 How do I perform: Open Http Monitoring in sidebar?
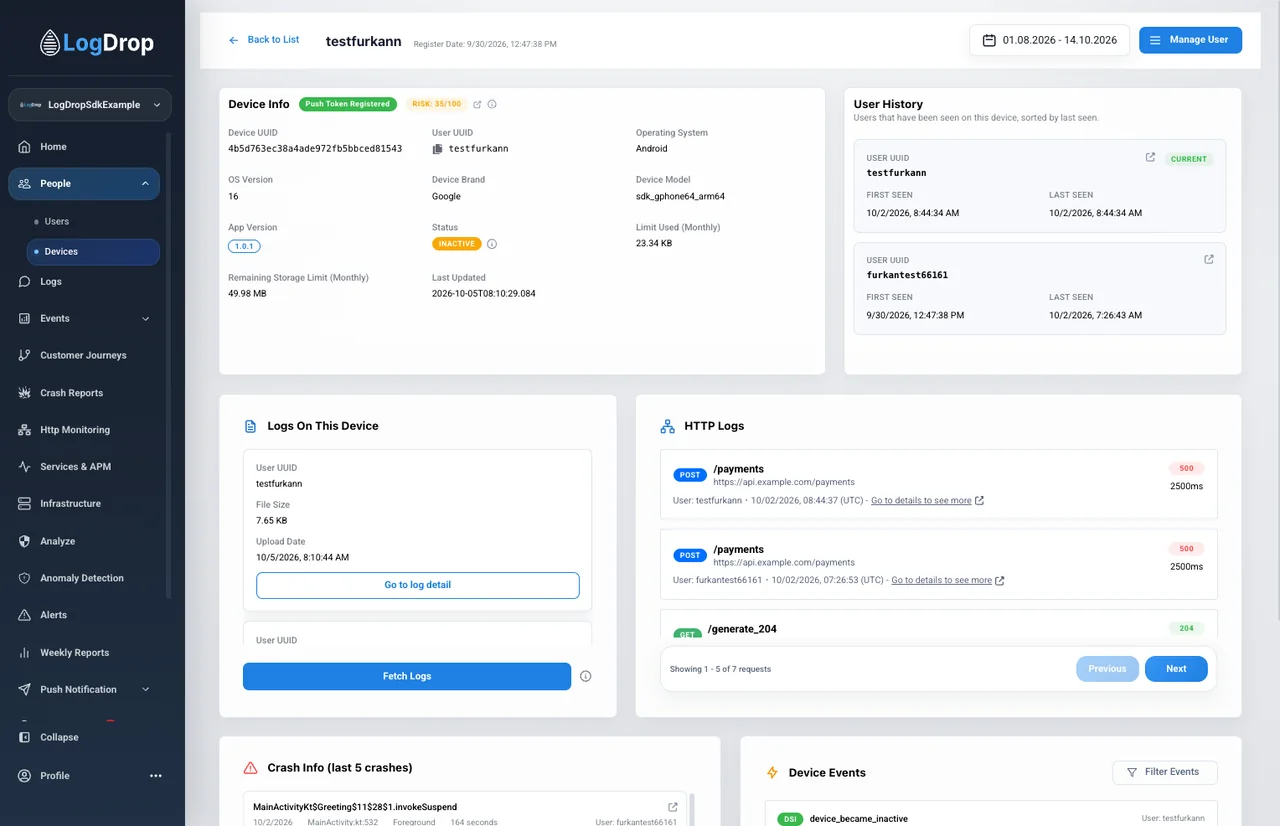point(85,430)
